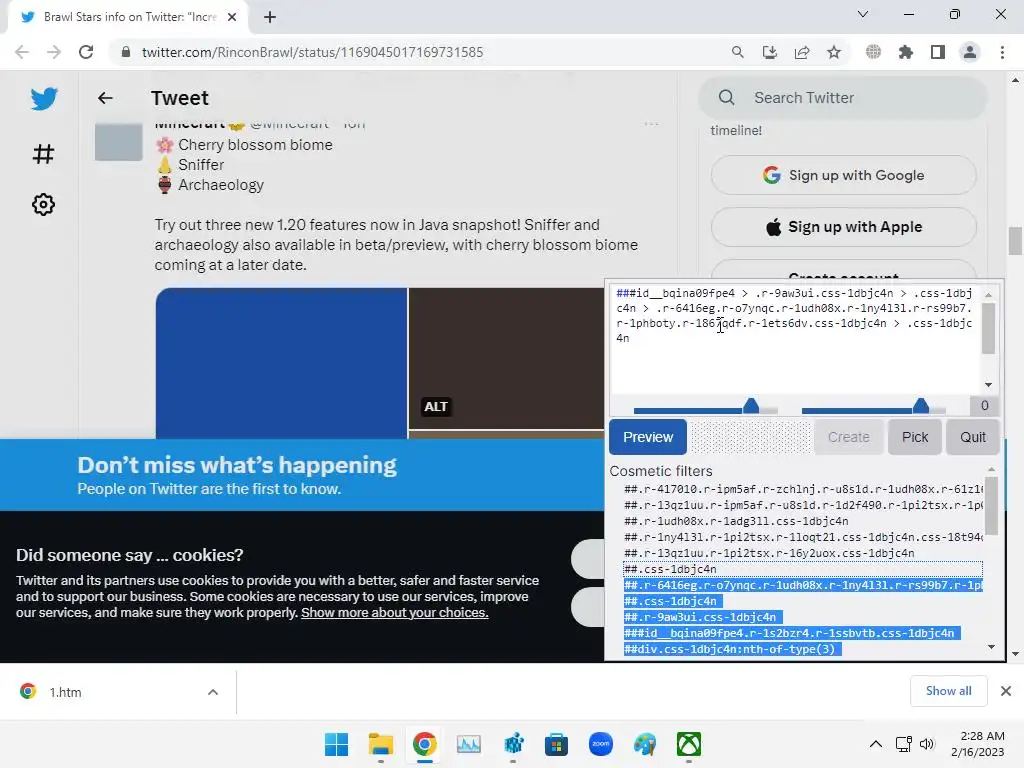Select highlighted filter ##.r-6416eg.r-o7ynqc
The height and width of the screenshot is (768, 1024).
[803, 585]
